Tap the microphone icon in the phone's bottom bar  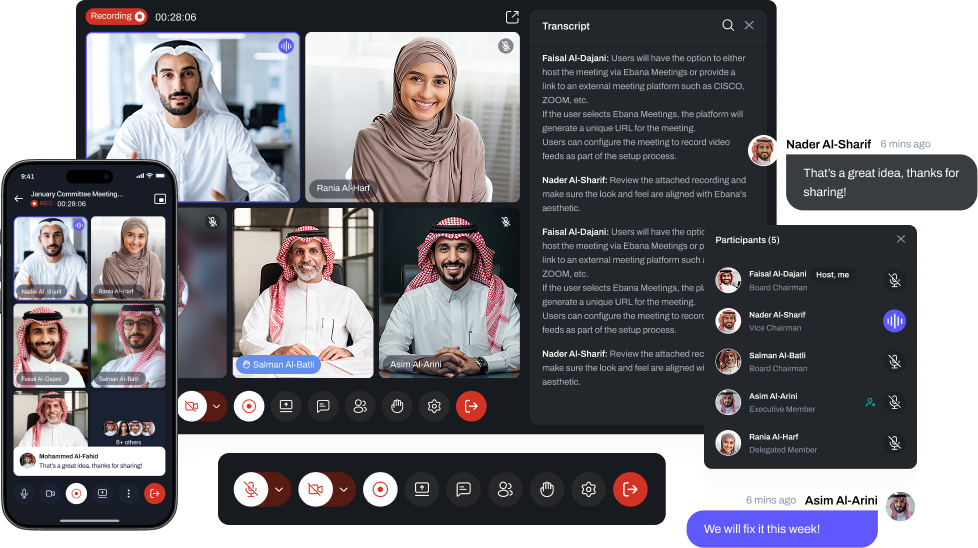click(x=24, y=494)
